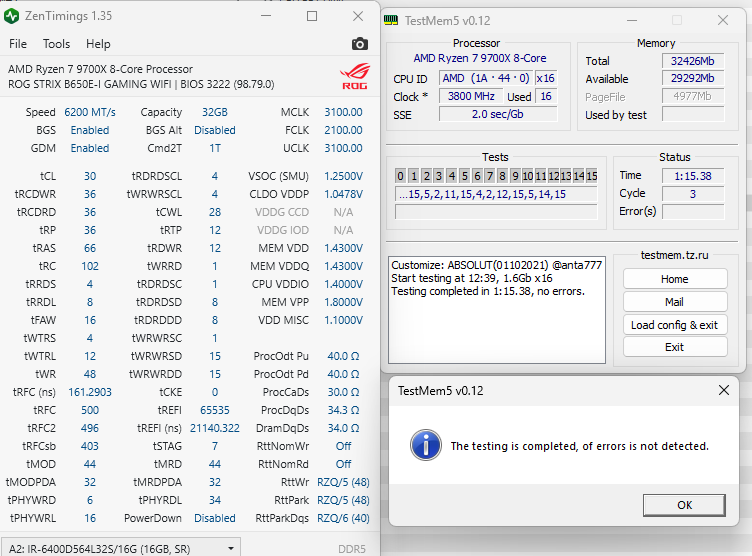Open the File menu
This screenshot has width=752, height=556.
[18, 44]
